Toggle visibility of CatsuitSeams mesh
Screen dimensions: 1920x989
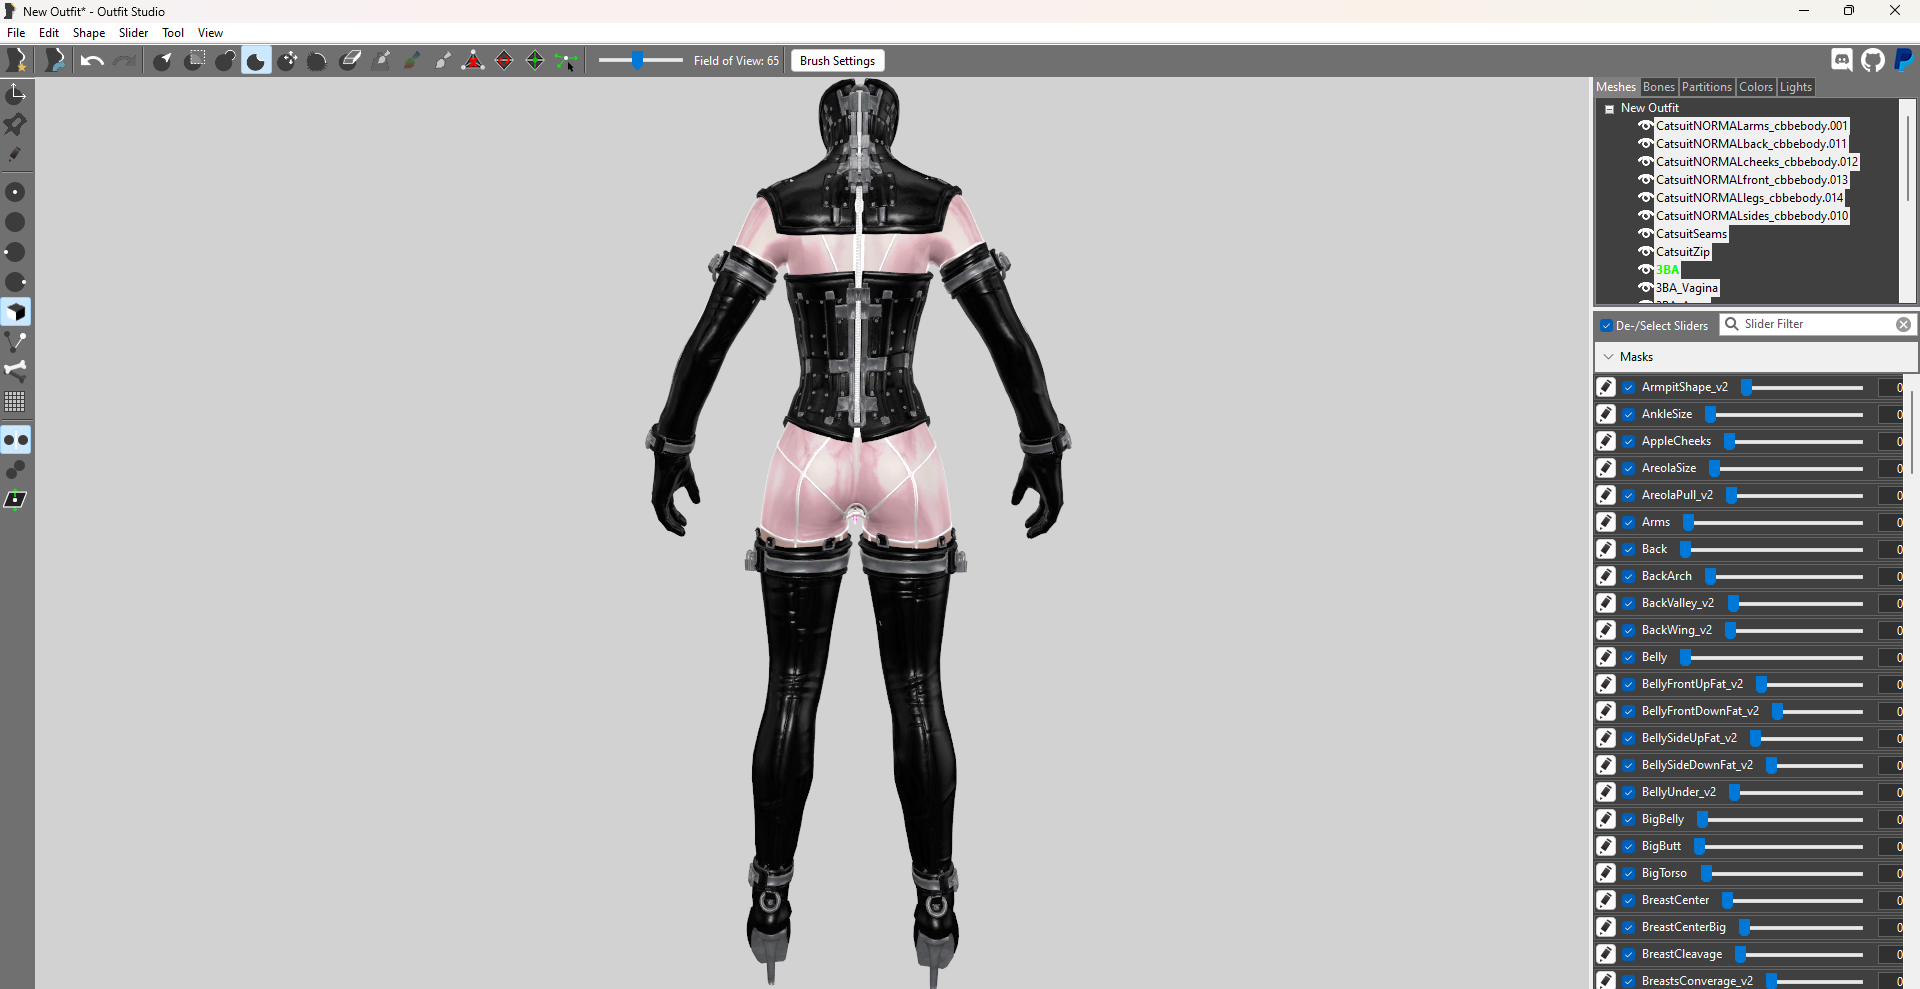[x=1645, y=234]
